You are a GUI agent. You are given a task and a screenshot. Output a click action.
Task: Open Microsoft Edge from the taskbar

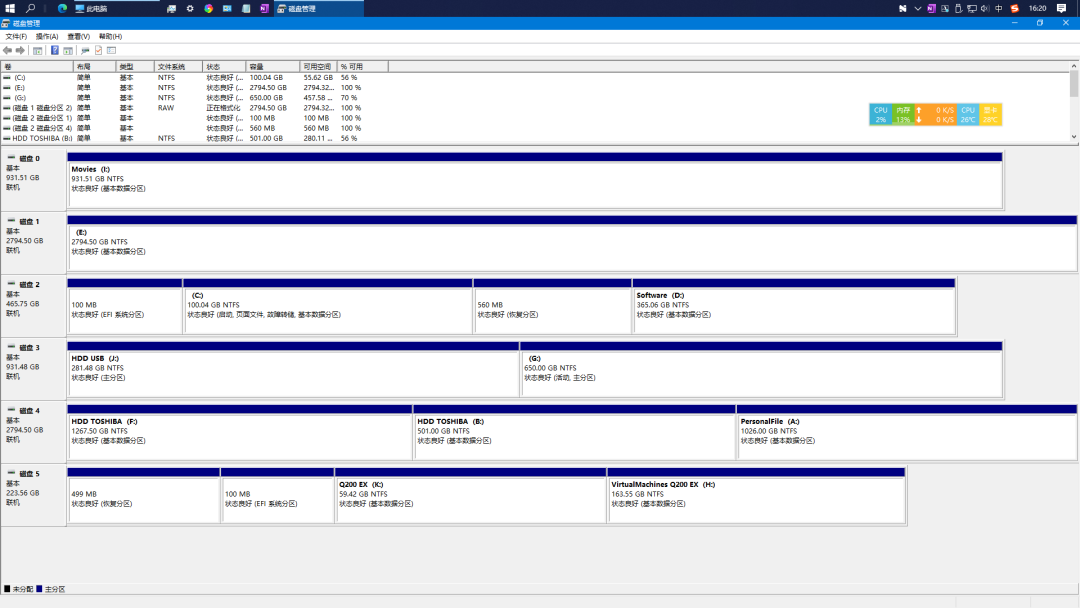pyautogui.click(x=62, y=8)
